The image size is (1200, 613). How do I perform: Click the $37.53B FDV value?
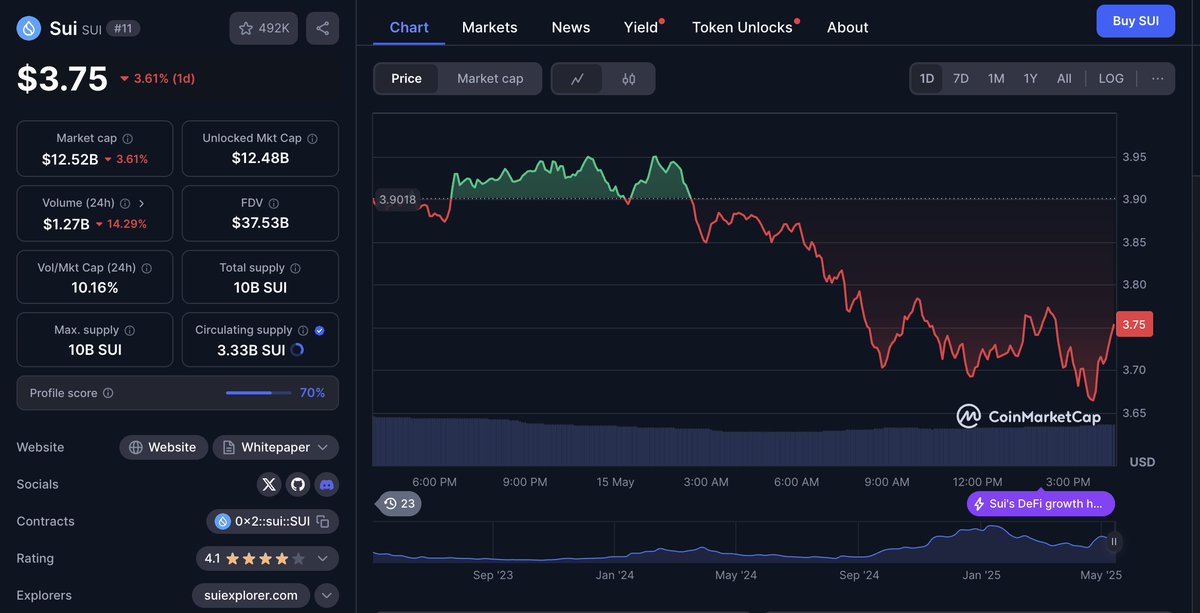(260, 223)
